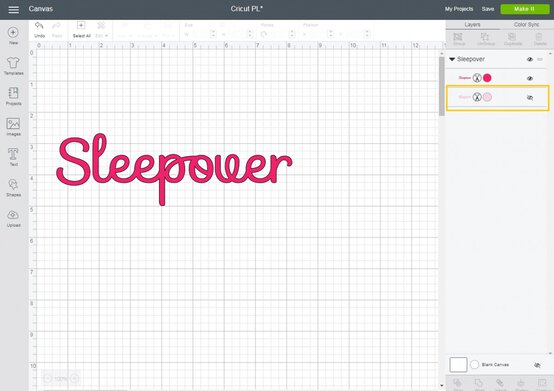
Task: Click the Attach tool icon
Action: pos(500,384)
